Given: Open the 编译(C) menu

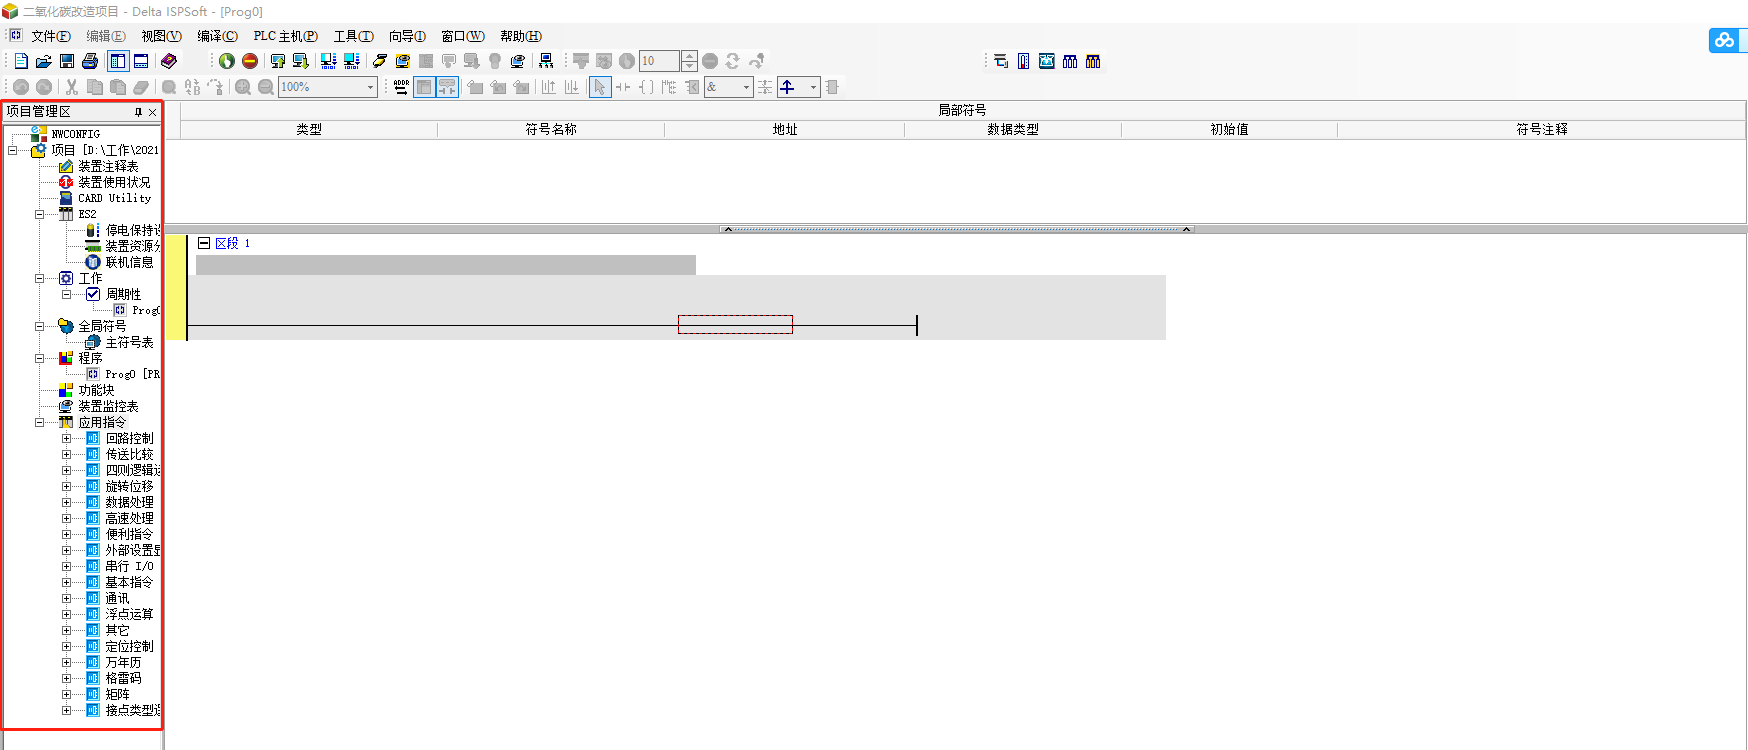Looking at the screenshot, I should click(217, 36).
